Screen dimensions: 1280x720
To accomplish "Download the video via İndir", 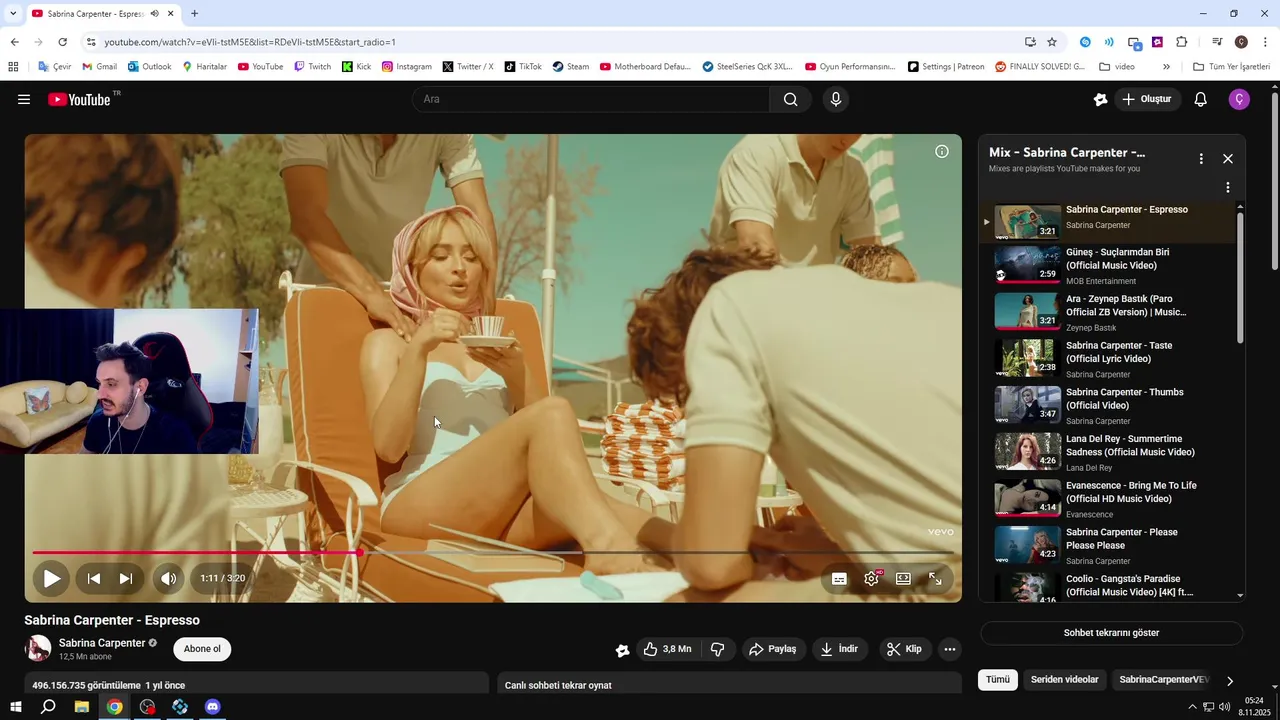I will (x=840, y=649).
